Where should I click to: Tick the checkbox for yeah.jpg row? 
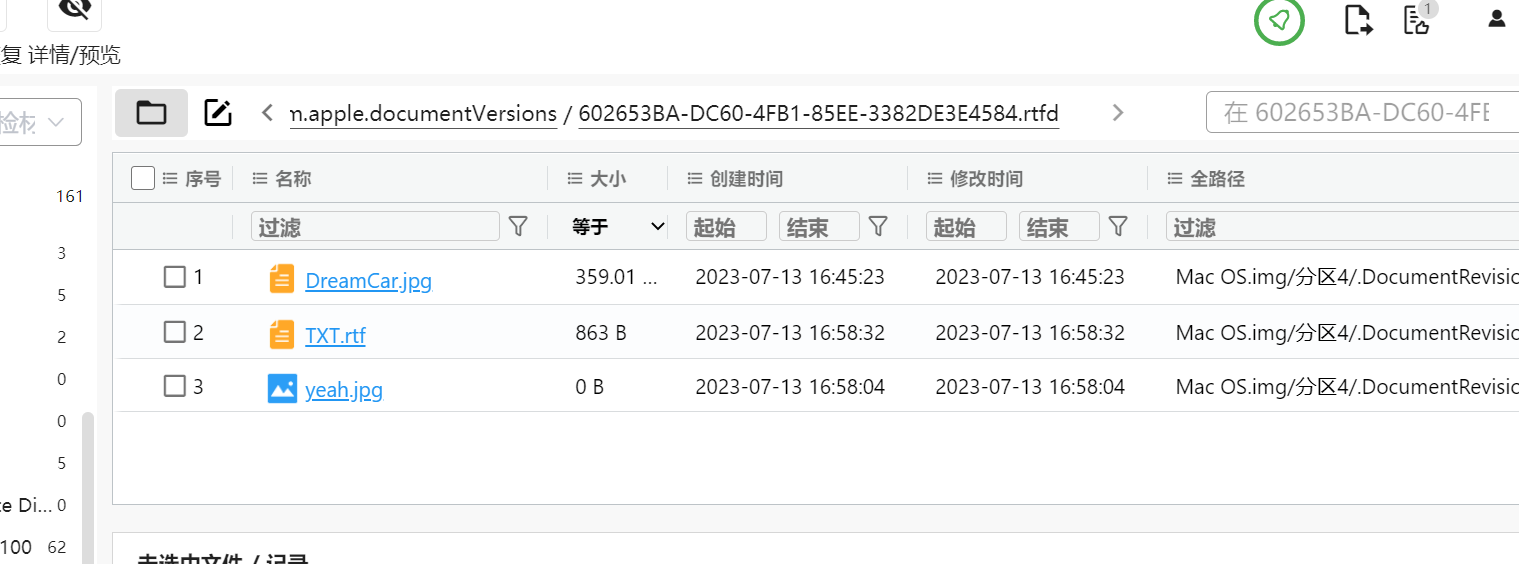pos(174,386)
